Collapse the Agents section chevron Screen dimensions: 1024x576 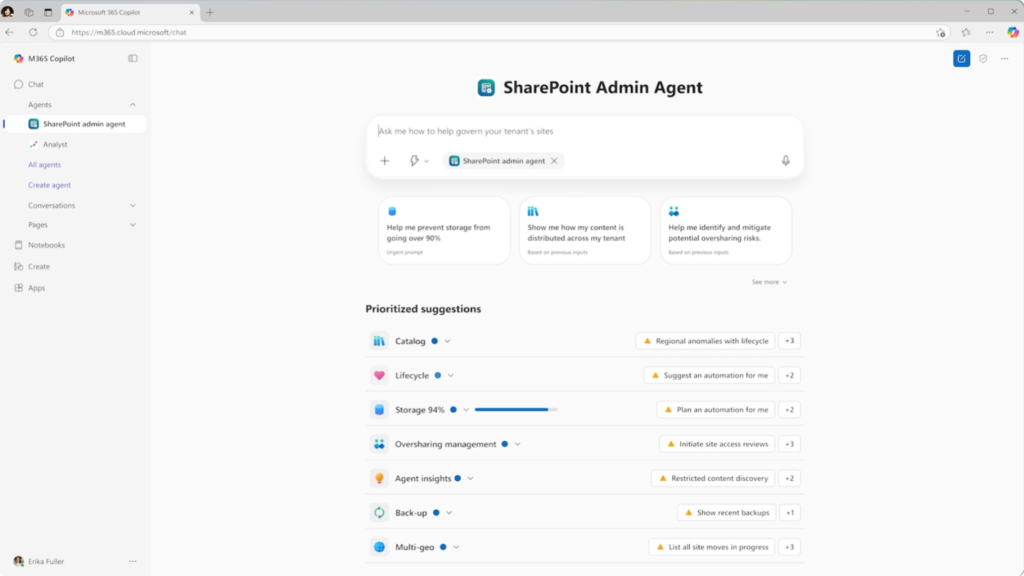(133, 104)
